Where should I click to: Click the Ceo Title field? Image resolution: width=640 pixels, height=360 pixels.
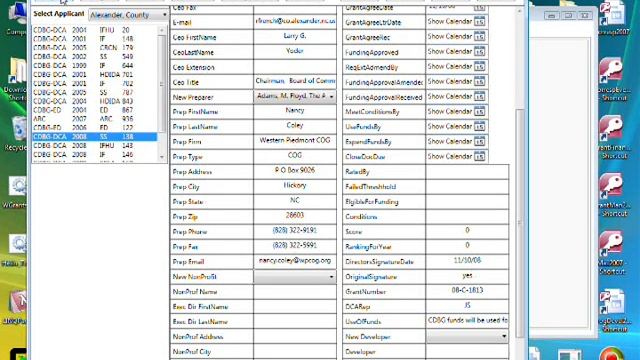tap(295, 82)
